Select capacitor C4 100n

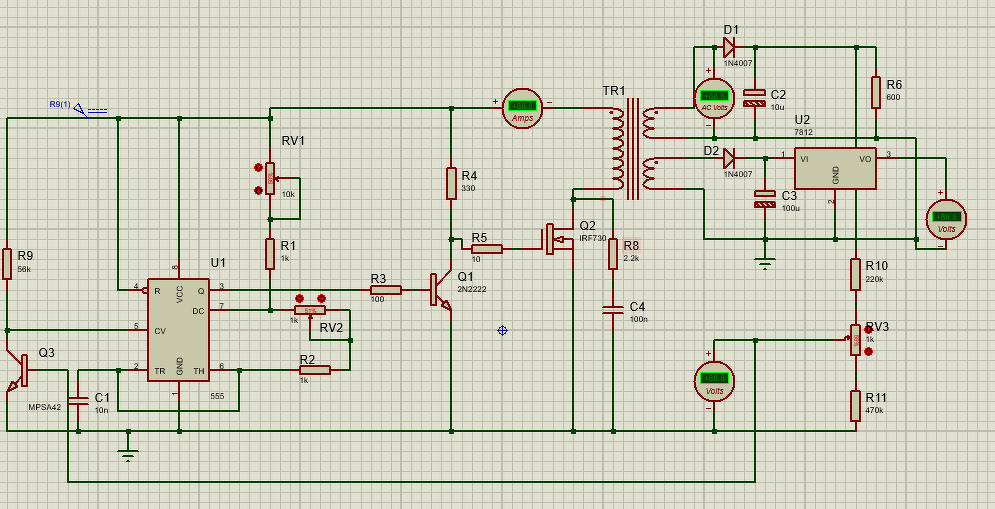click(x=613, y=310)
